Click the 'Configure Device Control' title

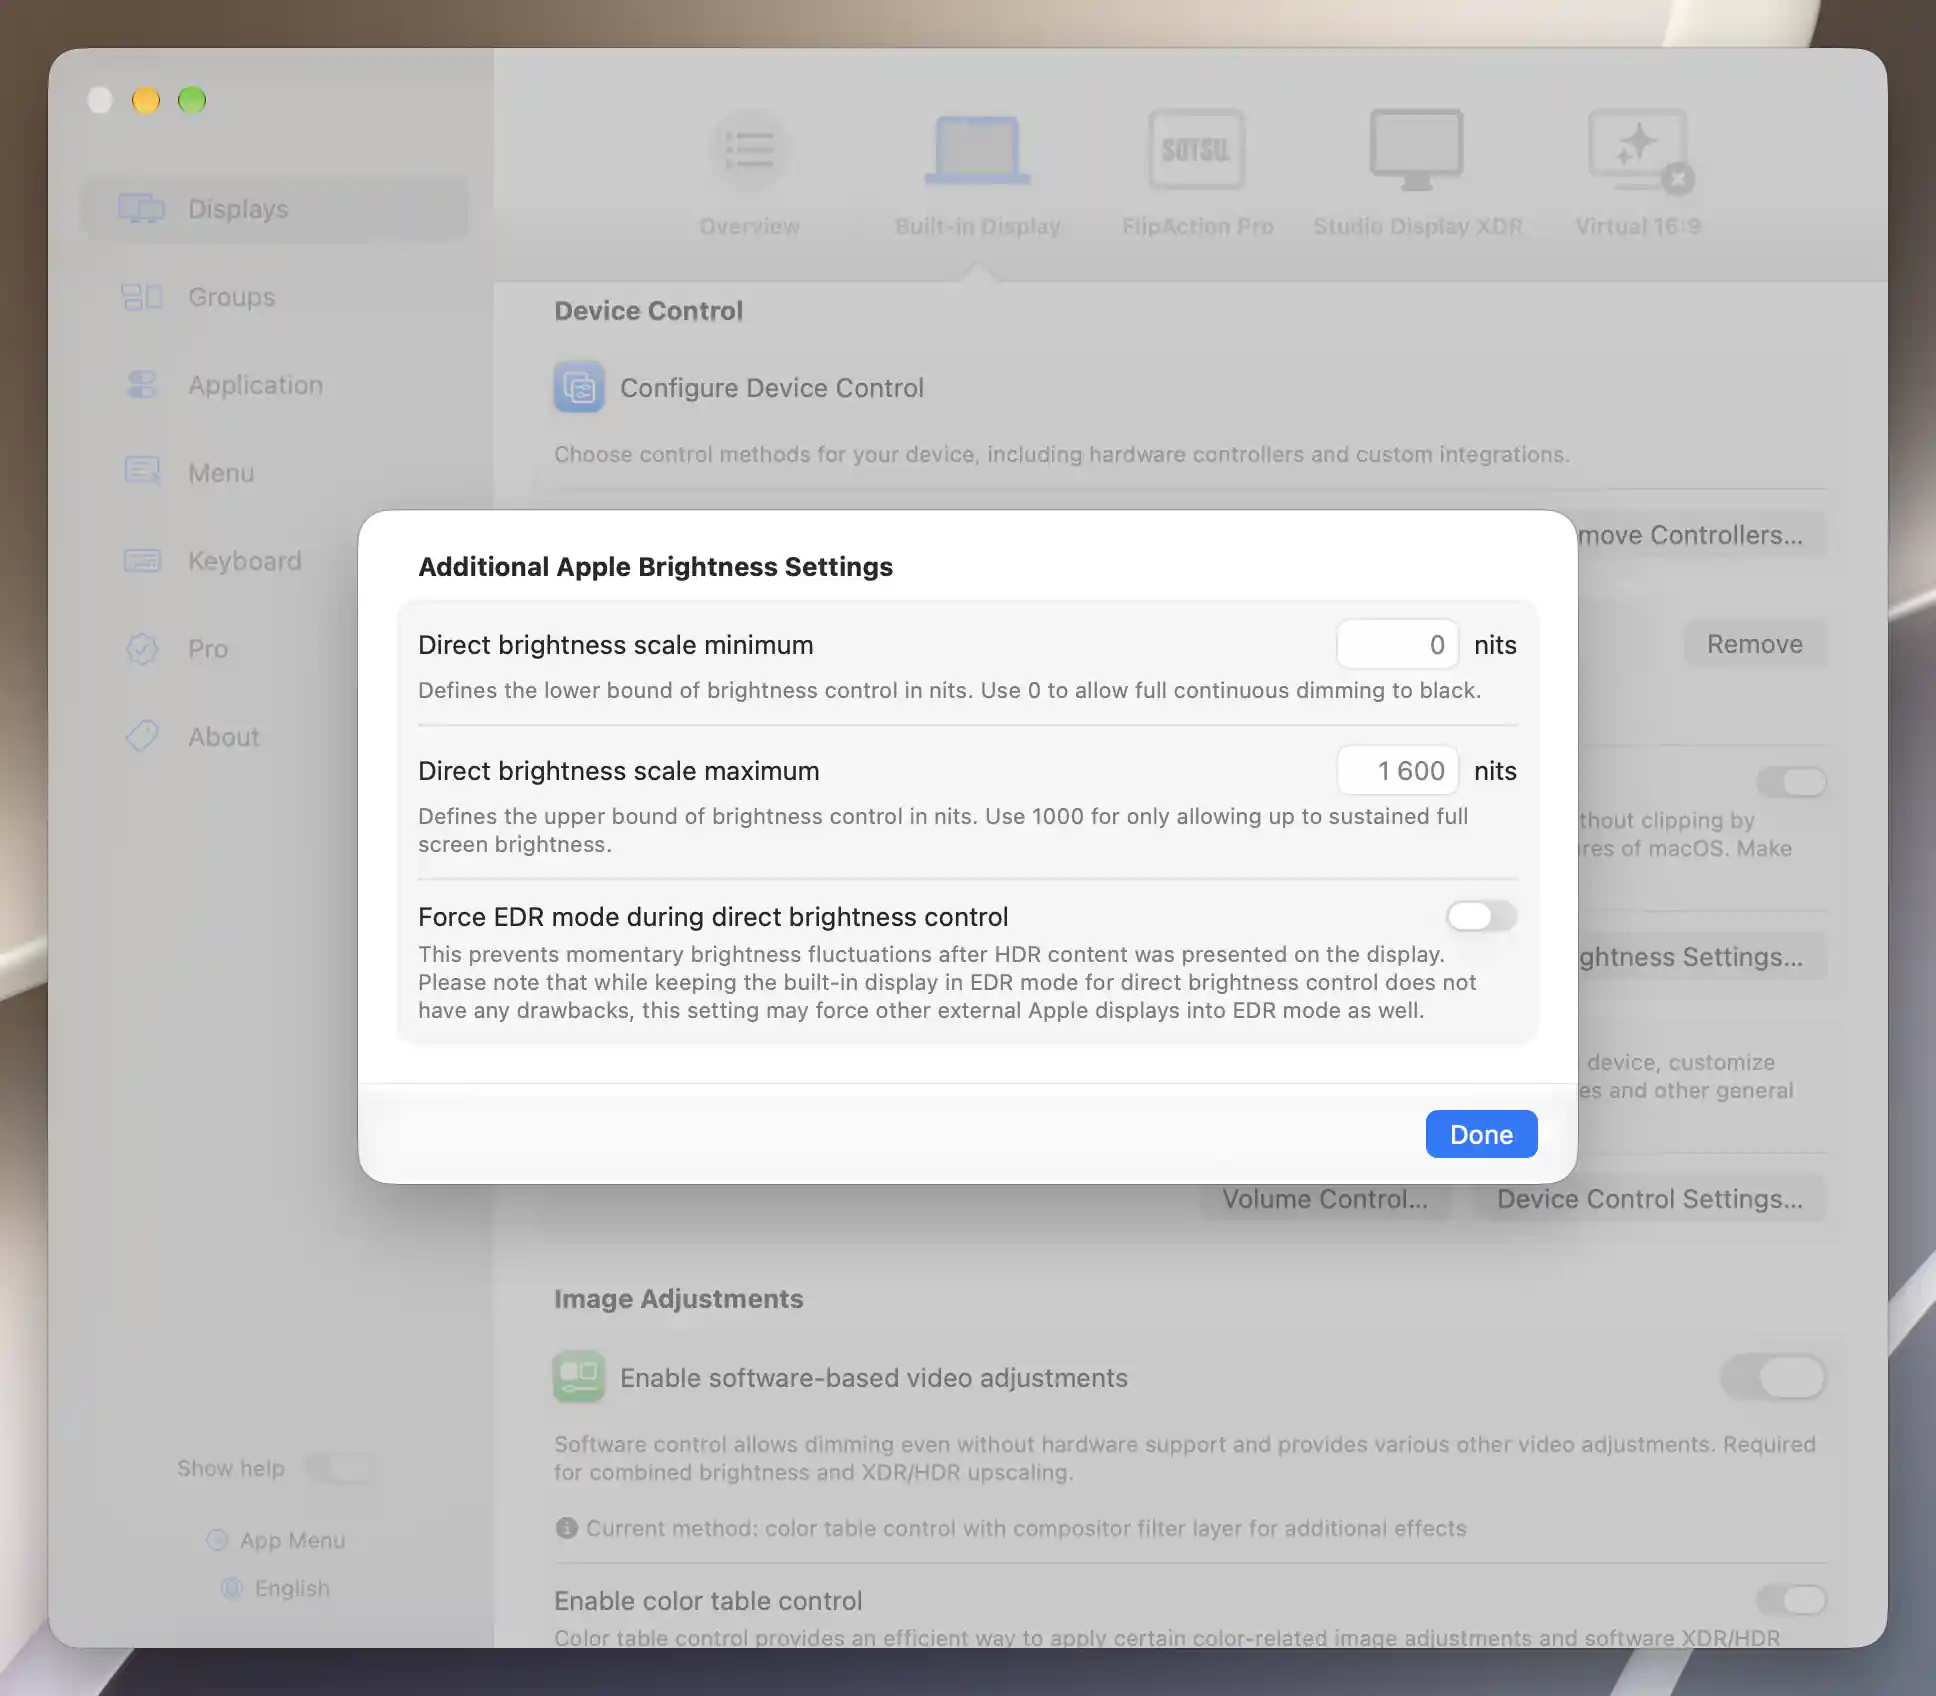click(772, 388)
